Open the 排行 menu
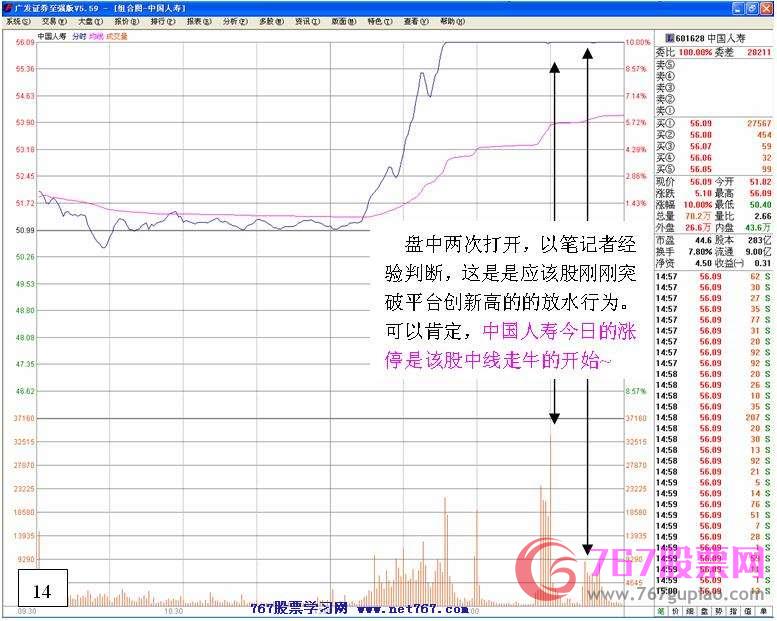 point(163,22)
